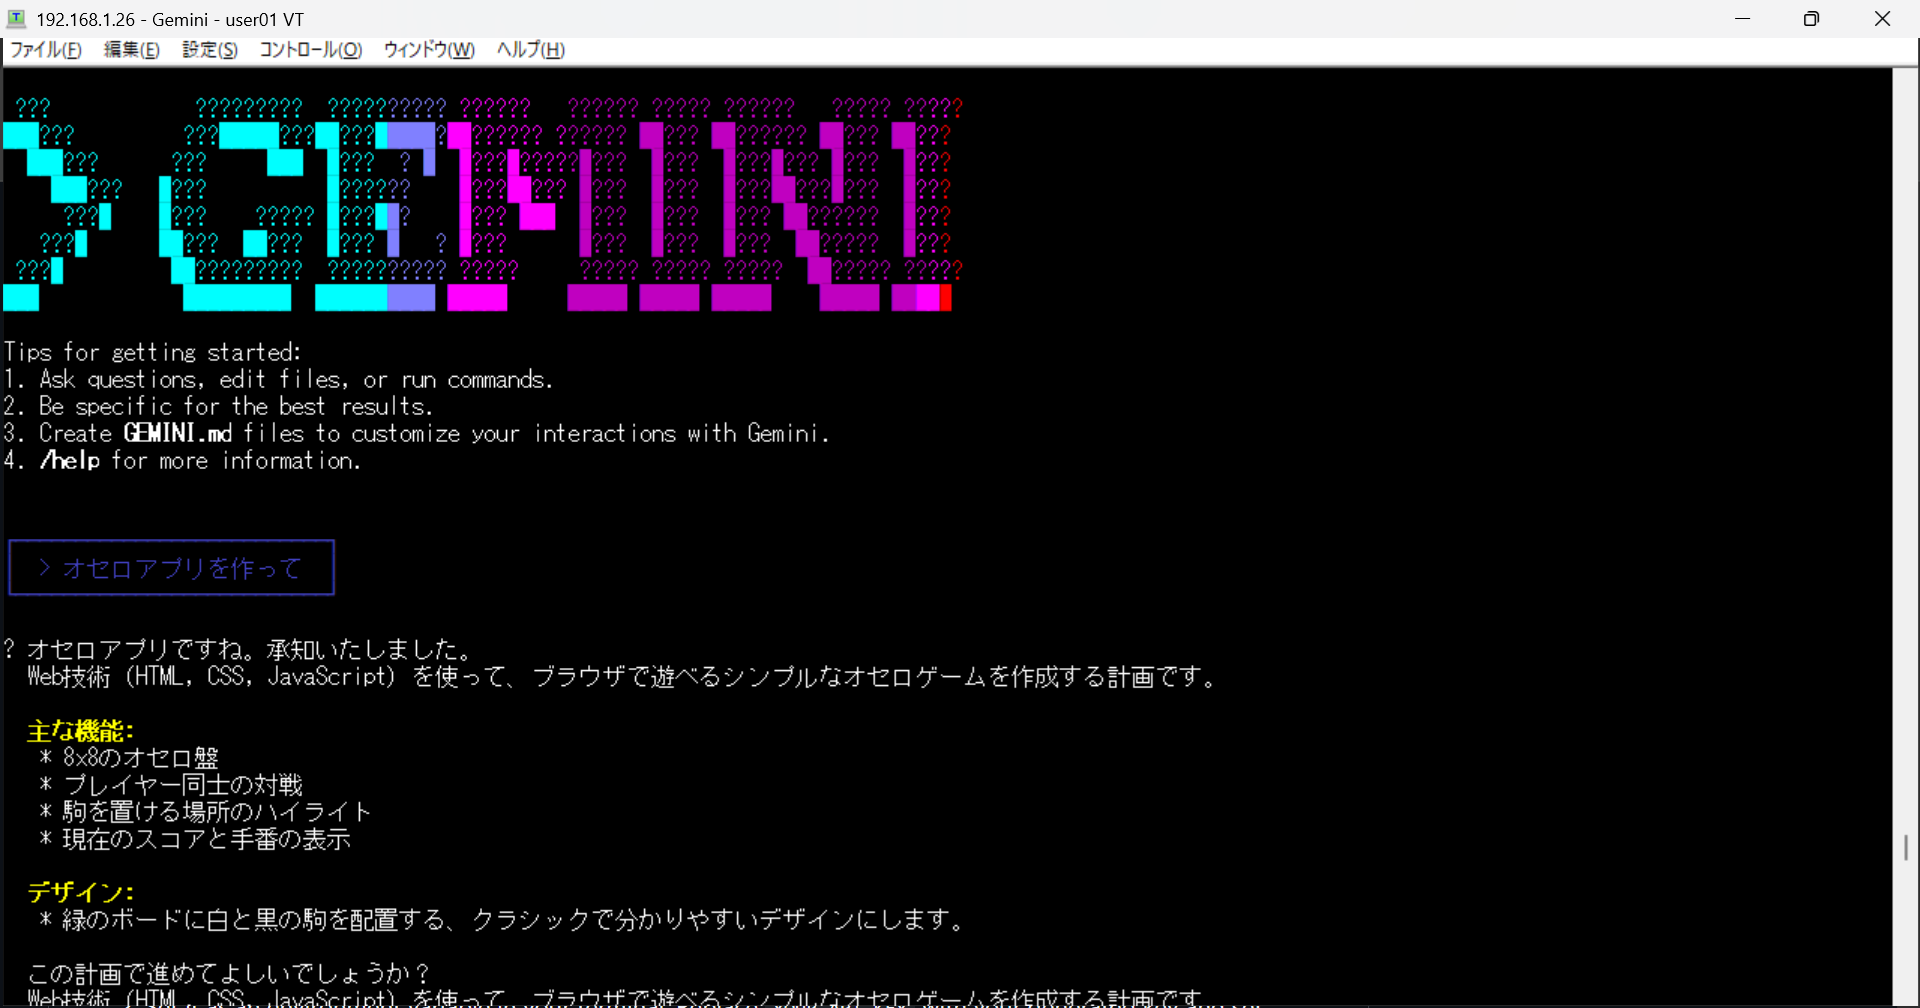Close the Gemini terminal window
1920x1008 pixels.
[x=1882, y=19]
